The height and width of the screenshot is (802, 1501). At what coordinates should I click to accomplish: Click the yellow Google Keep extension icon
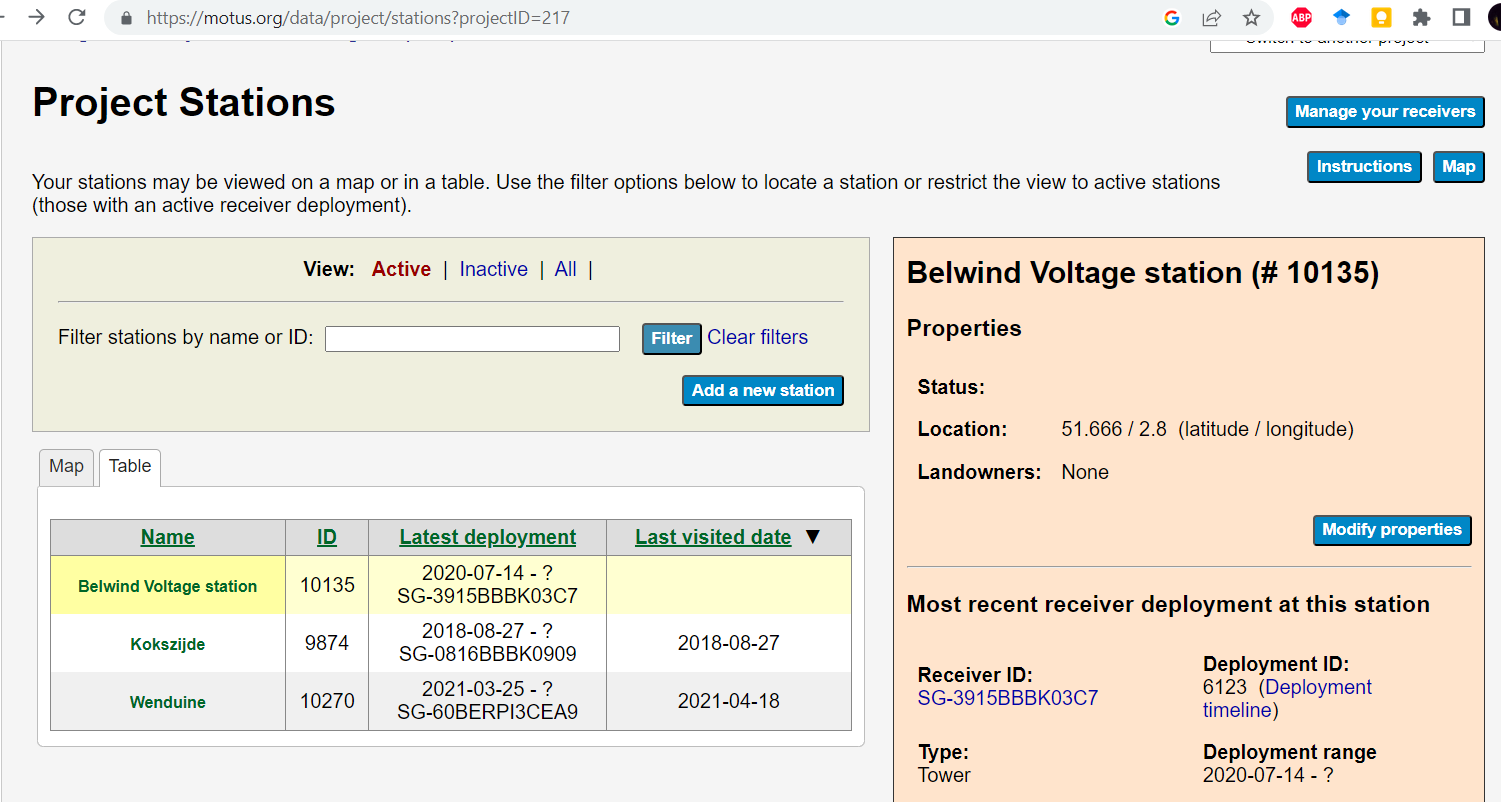click(x=1381, y=17)
